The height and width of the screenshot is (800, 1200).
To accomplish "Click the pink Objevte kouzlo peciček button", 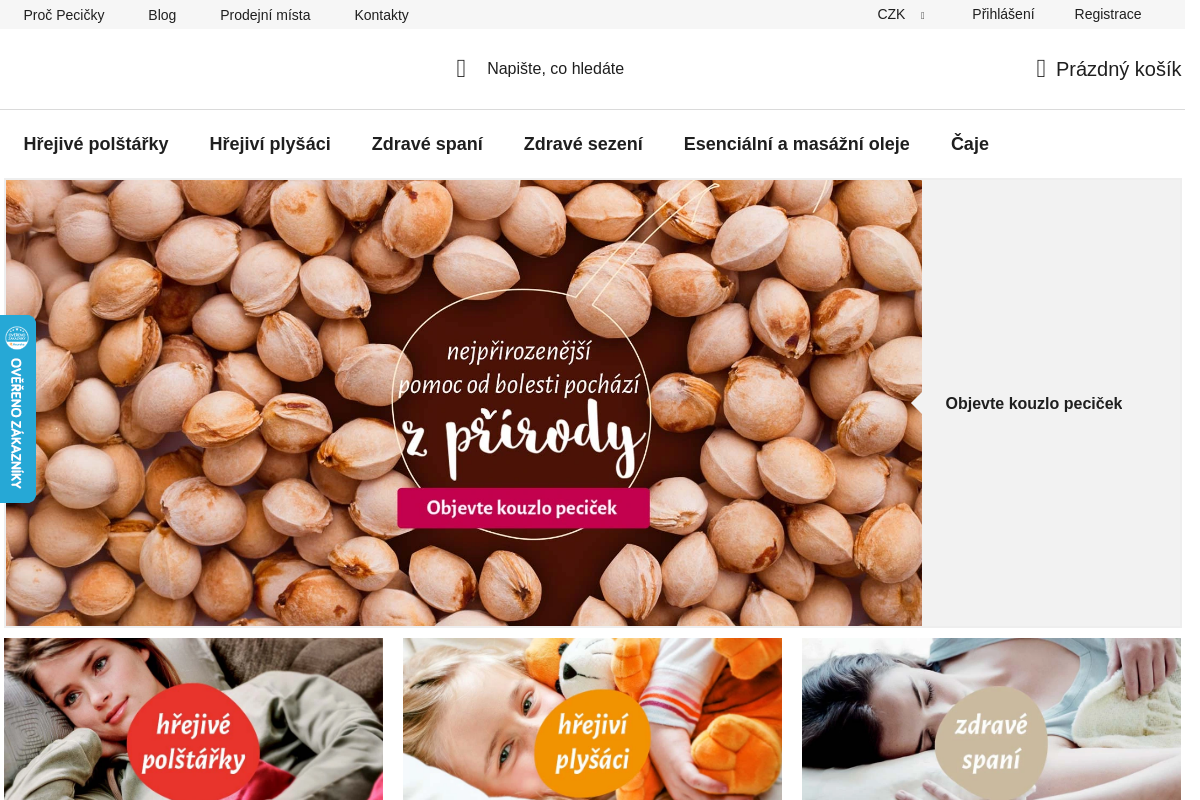I will pos(523,508).
